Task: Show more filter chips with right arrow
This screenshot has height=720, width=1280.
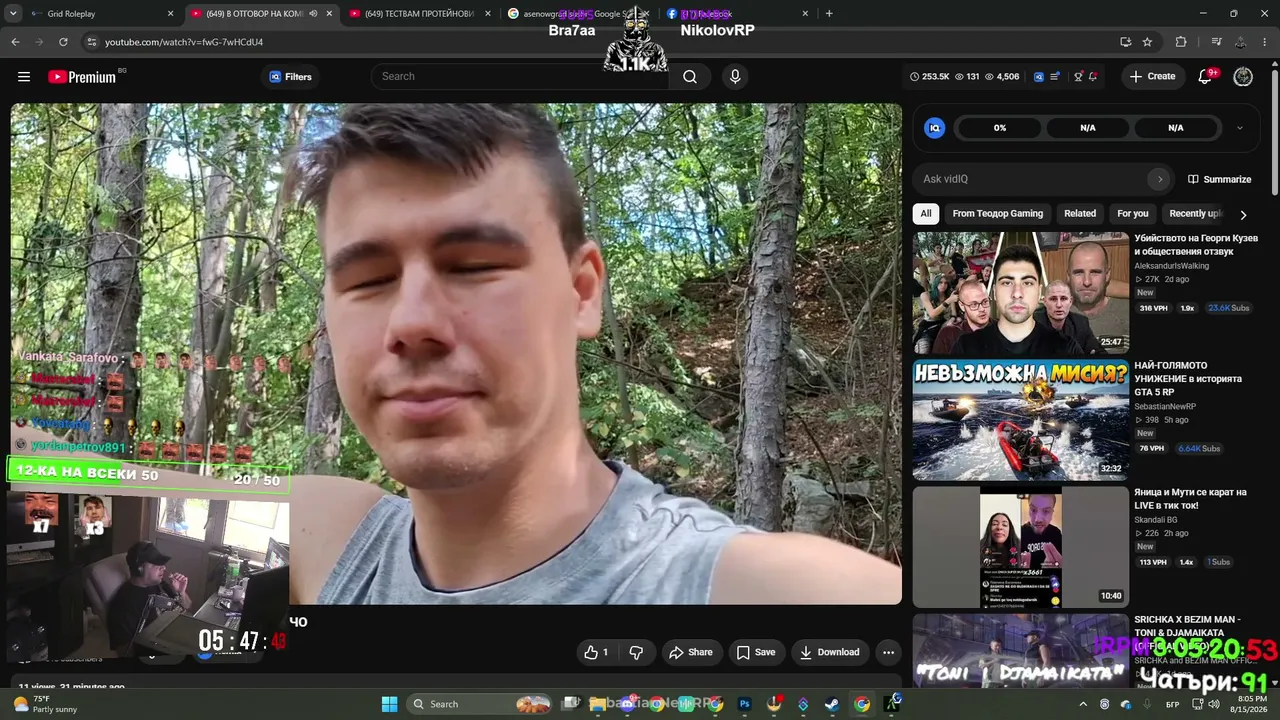Action: [x=1243, y=214]
